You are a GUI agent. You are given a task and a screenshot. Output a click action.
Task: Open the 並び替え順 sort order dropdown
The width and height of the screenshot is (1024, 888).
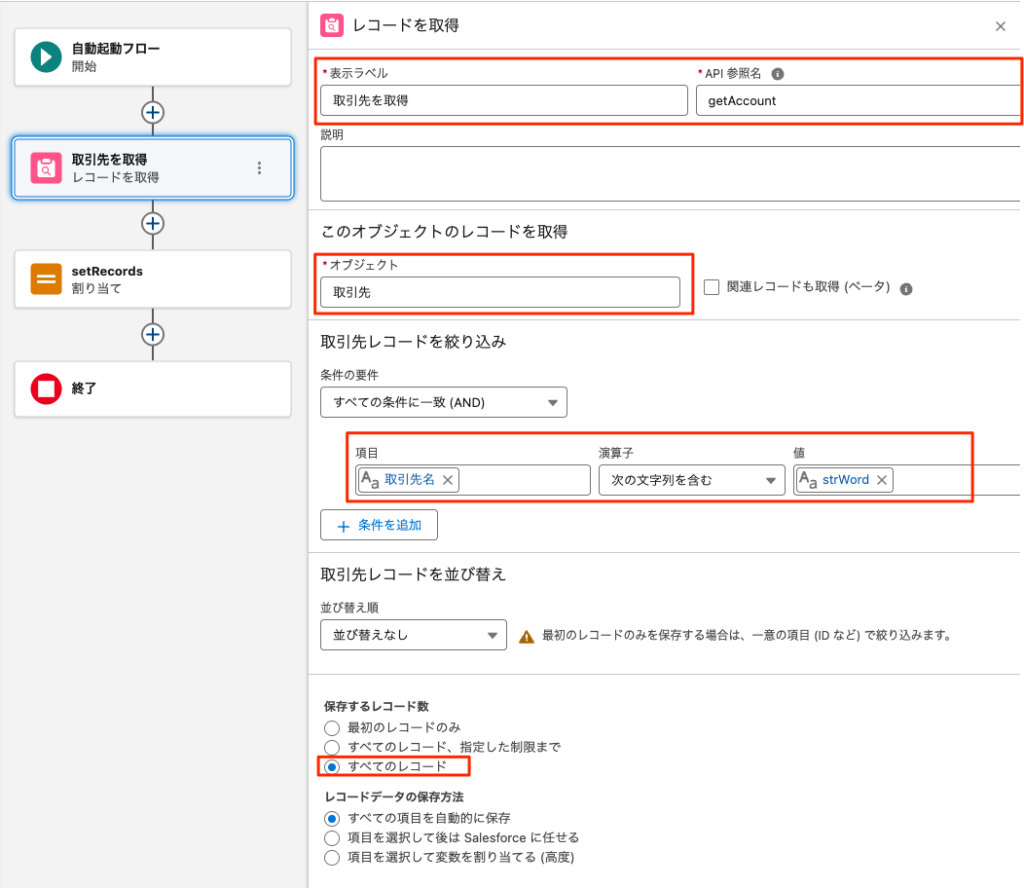pos(413,635)
